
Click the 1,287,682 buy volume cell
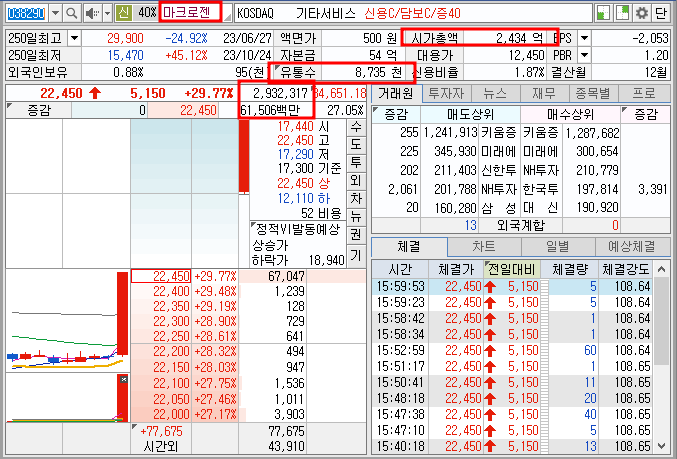coord(592,133)
